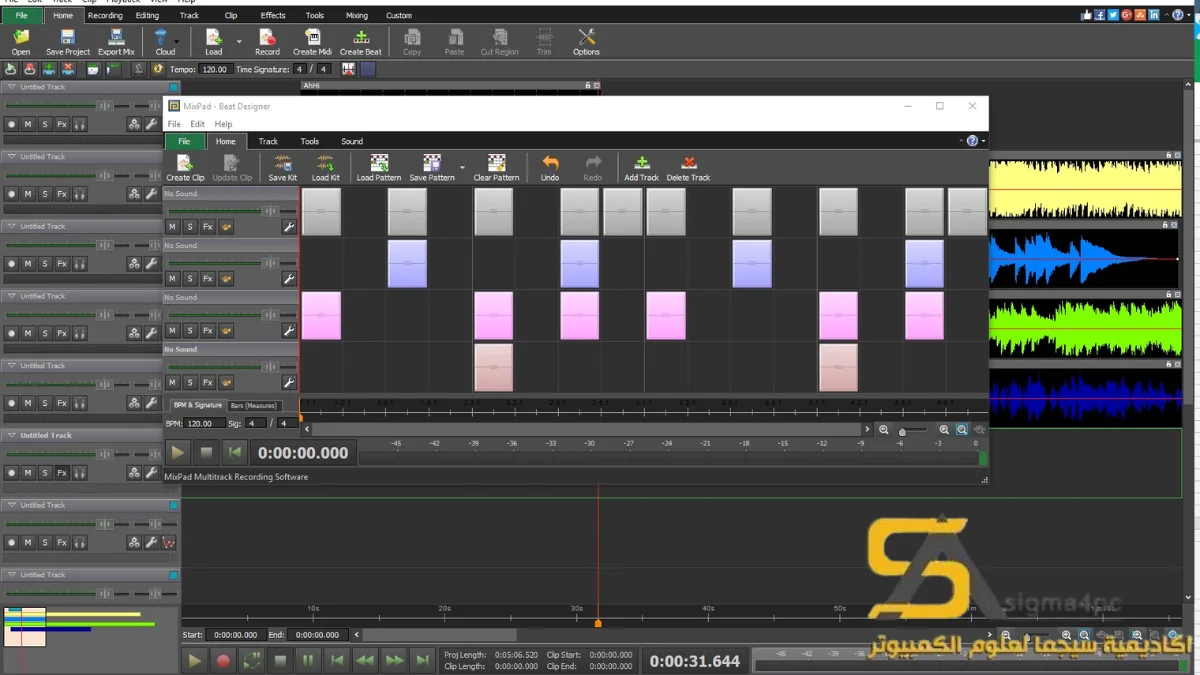1200x675 pixels.
Task: Open settings wrench on pink-pad beat track
Action: (x=289, y=331)
